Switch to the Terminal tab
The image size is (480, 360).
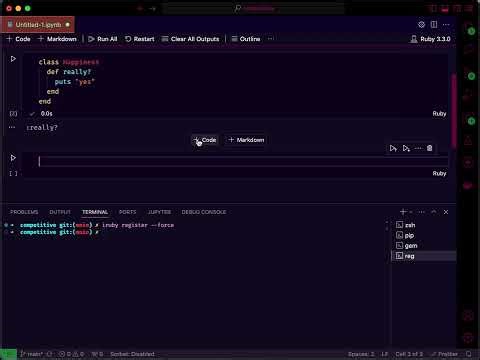95,212
